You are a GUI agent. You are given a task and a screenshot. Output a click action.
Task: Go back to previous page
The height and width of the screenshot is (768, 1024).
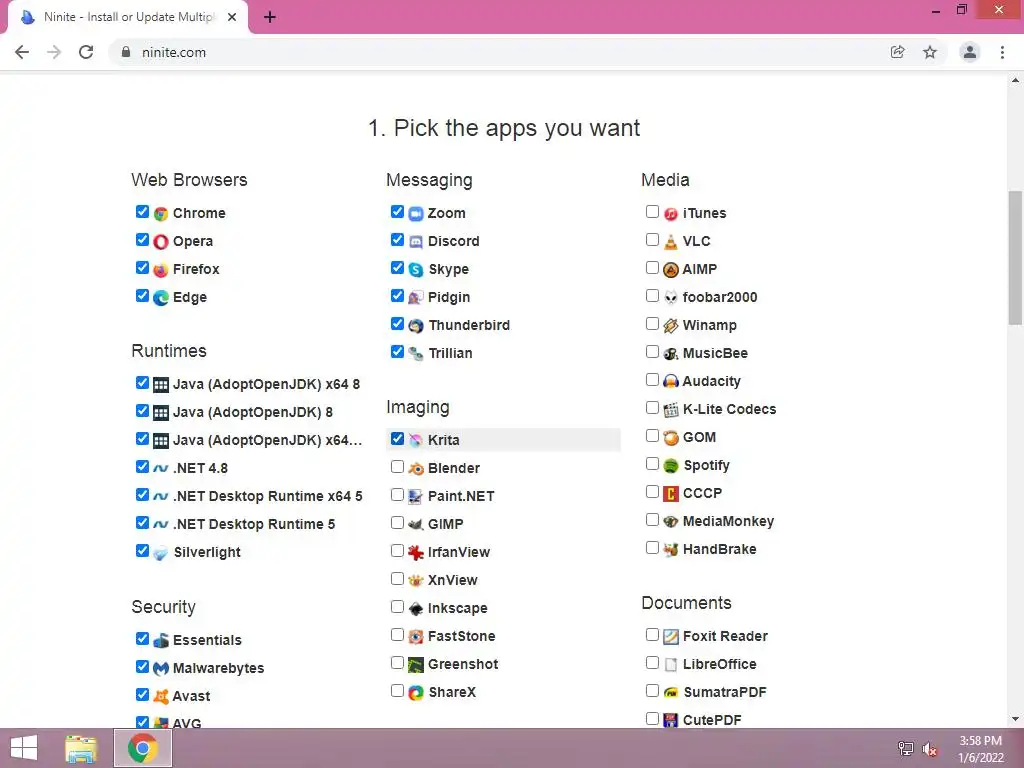click(22, 52)
